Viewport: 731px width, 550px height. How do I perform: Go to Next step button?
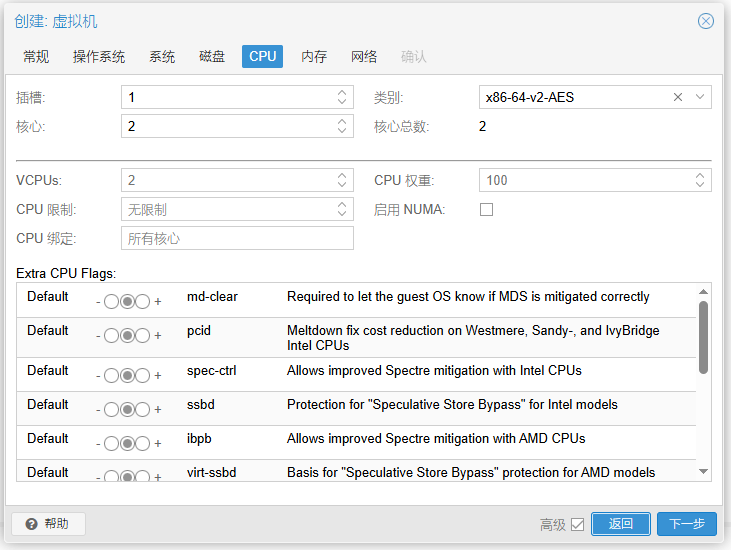click(x=687, y=524)
